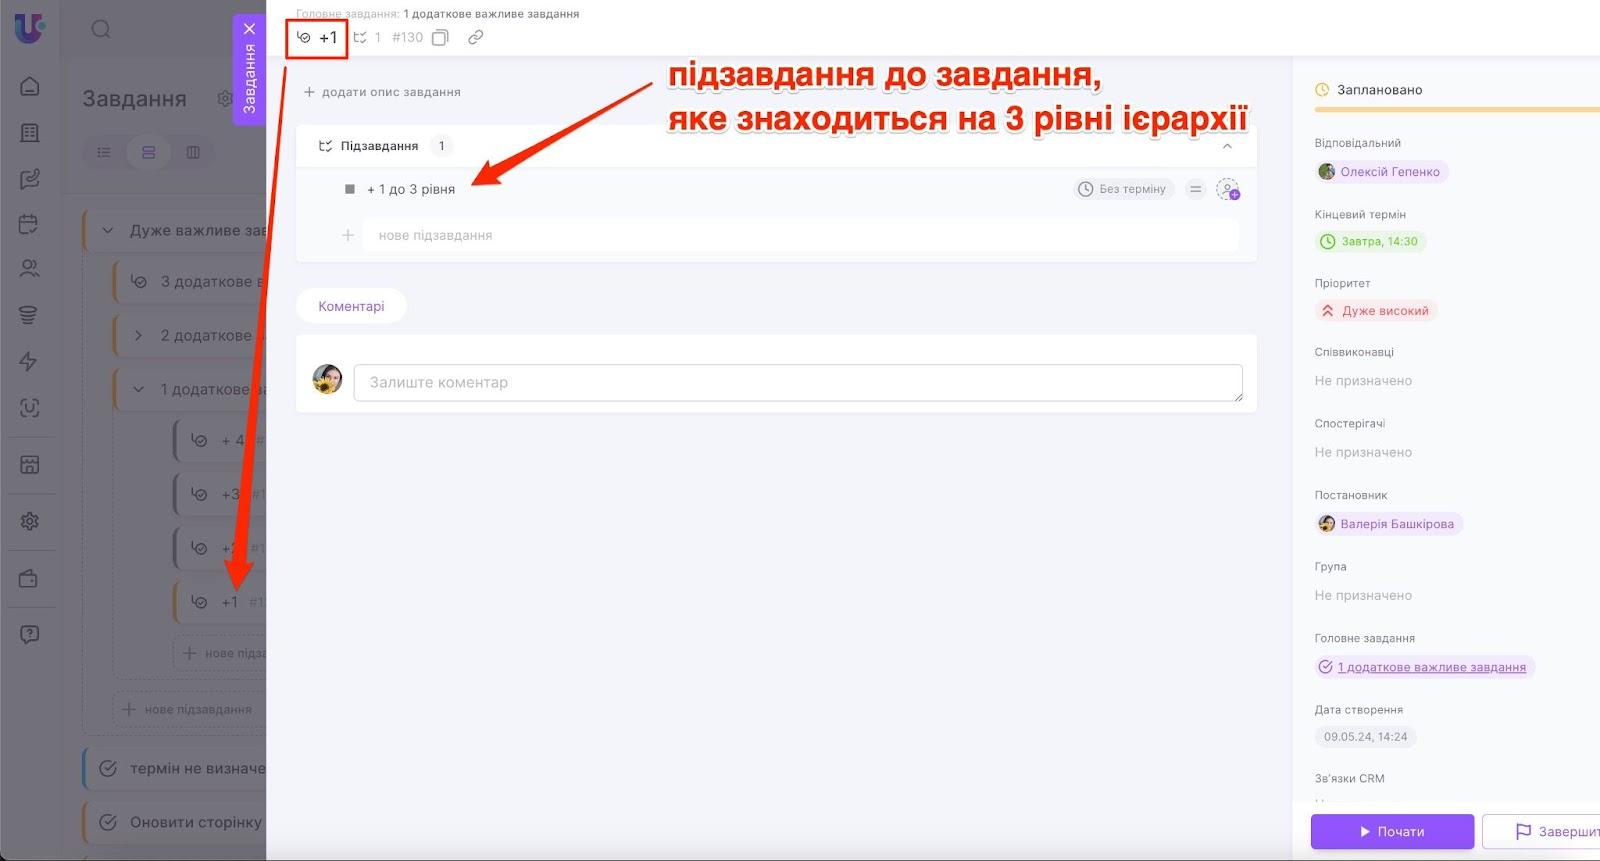1600x861 pixels.
Task: Mark subtask '+ 1 до 3 рівня' checkbox
Action: coord(349,189)
